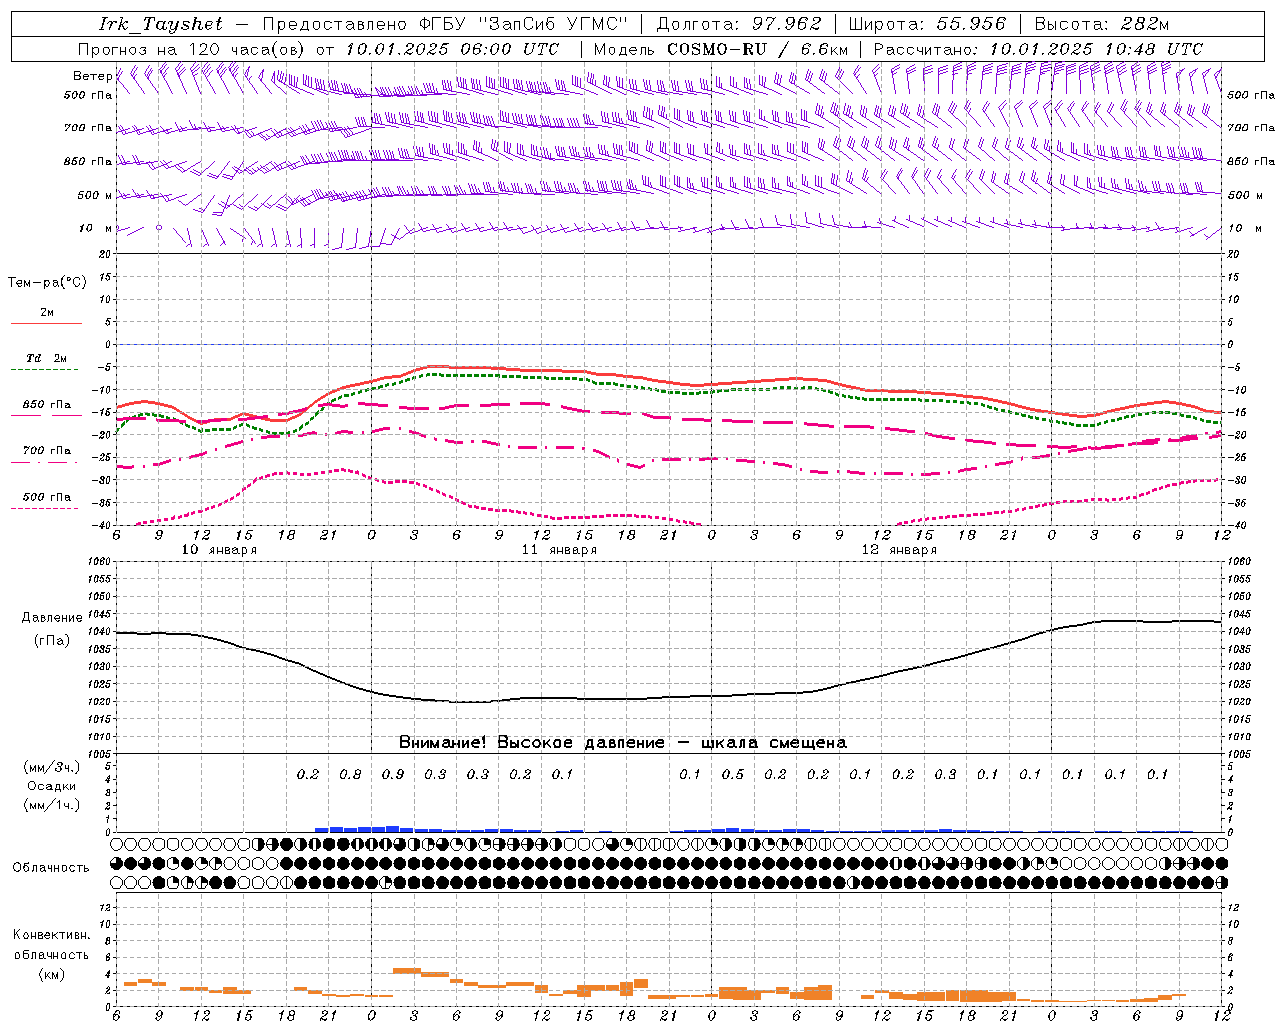Click the '(гПа)' pressure unit label
1280x1024 pixels.
point(52,640)
